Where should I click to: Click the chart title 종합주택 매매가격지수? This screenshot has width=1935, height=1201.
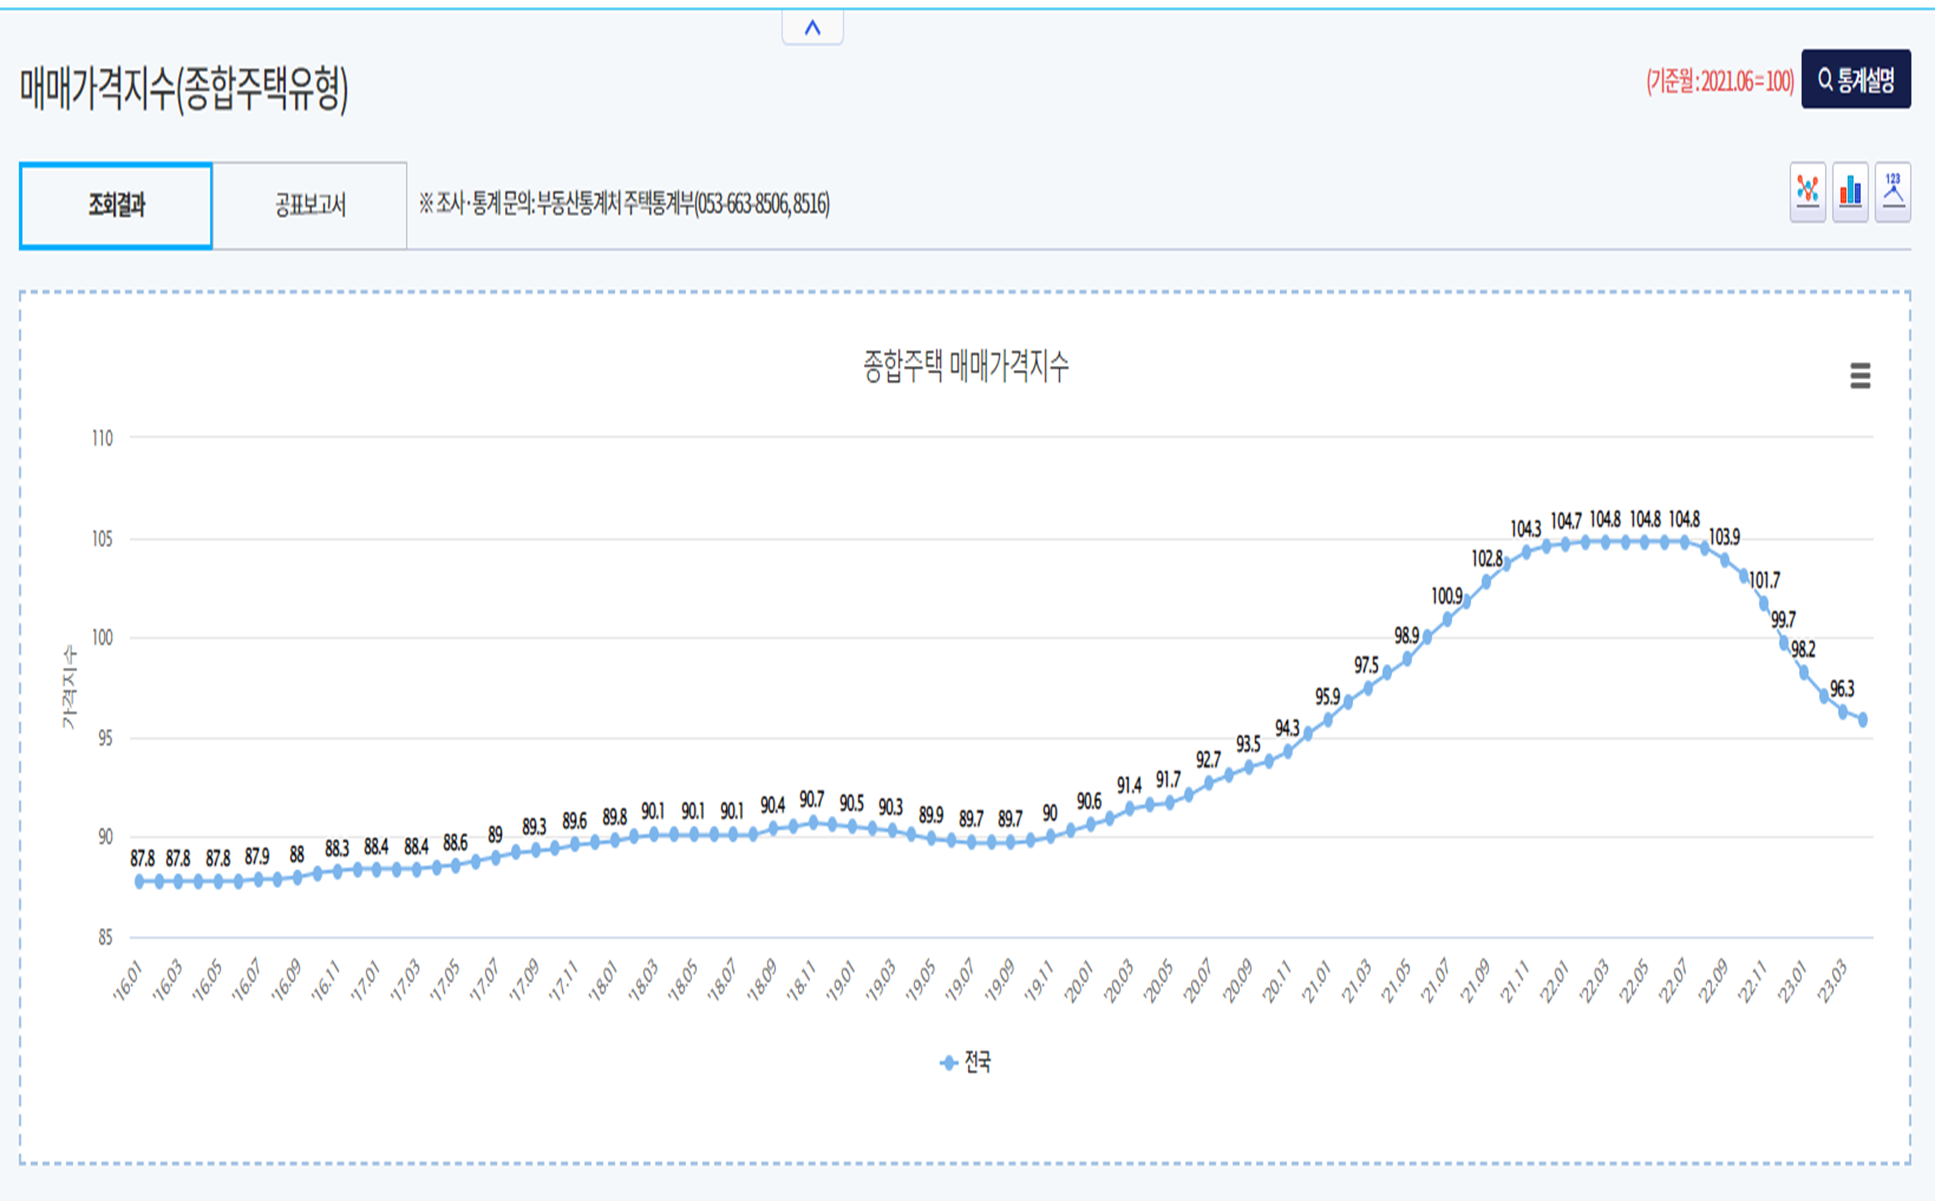(965, 366)
